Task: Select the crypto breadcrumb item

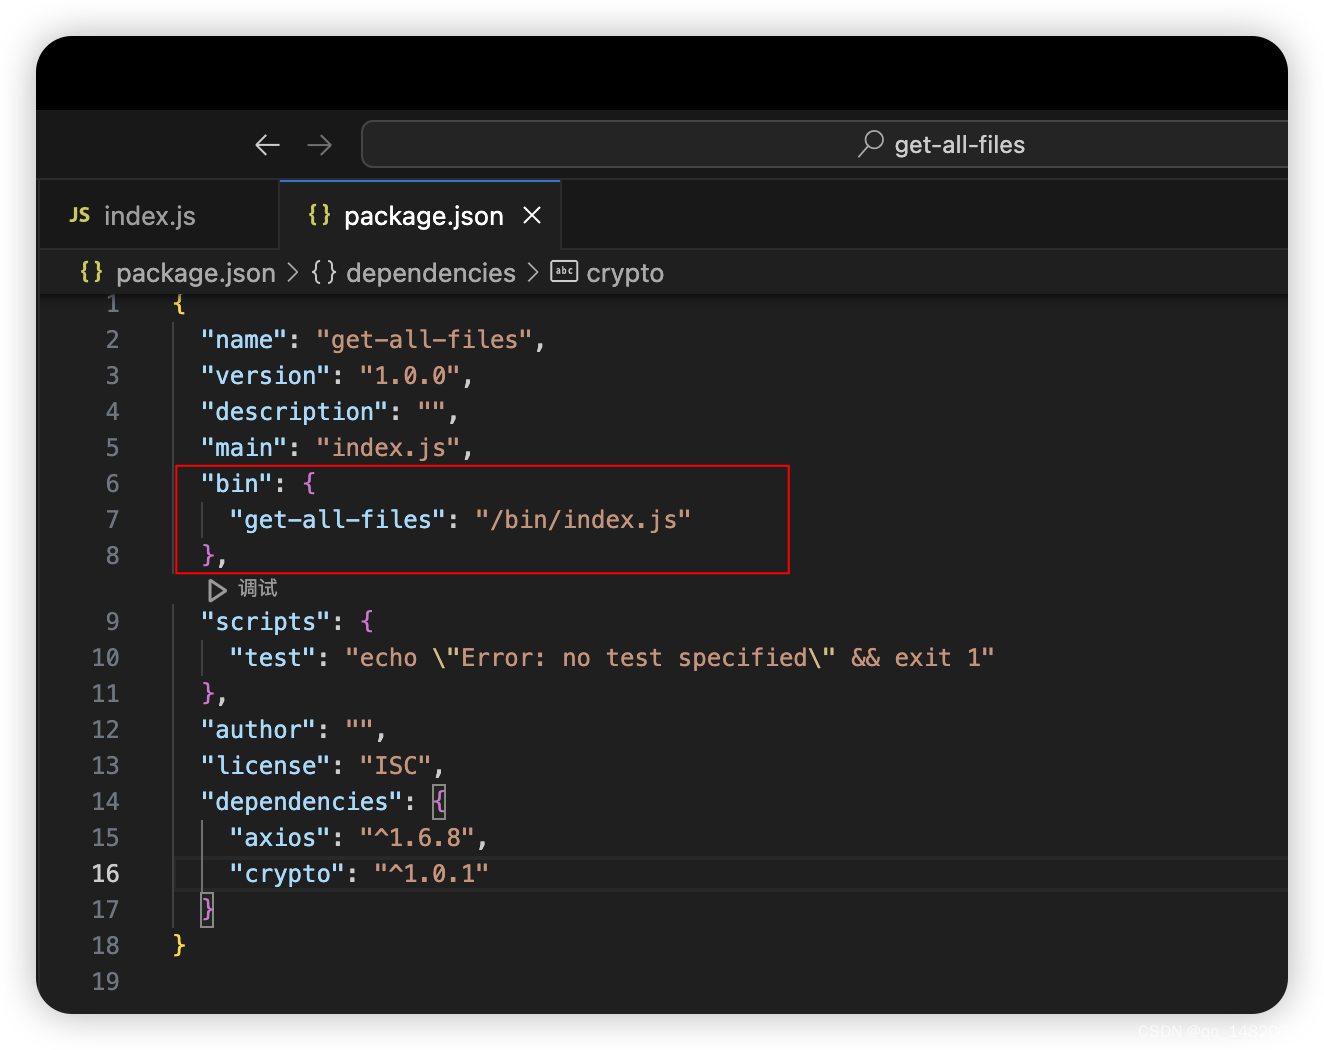Action: pos(624,272)
